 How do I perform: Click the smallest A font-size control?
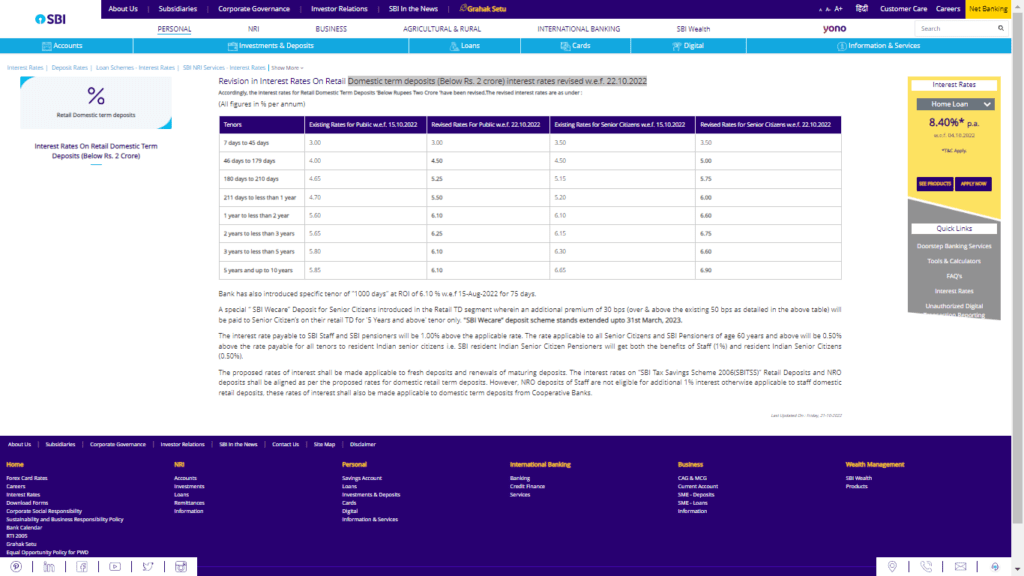(820, 10)
